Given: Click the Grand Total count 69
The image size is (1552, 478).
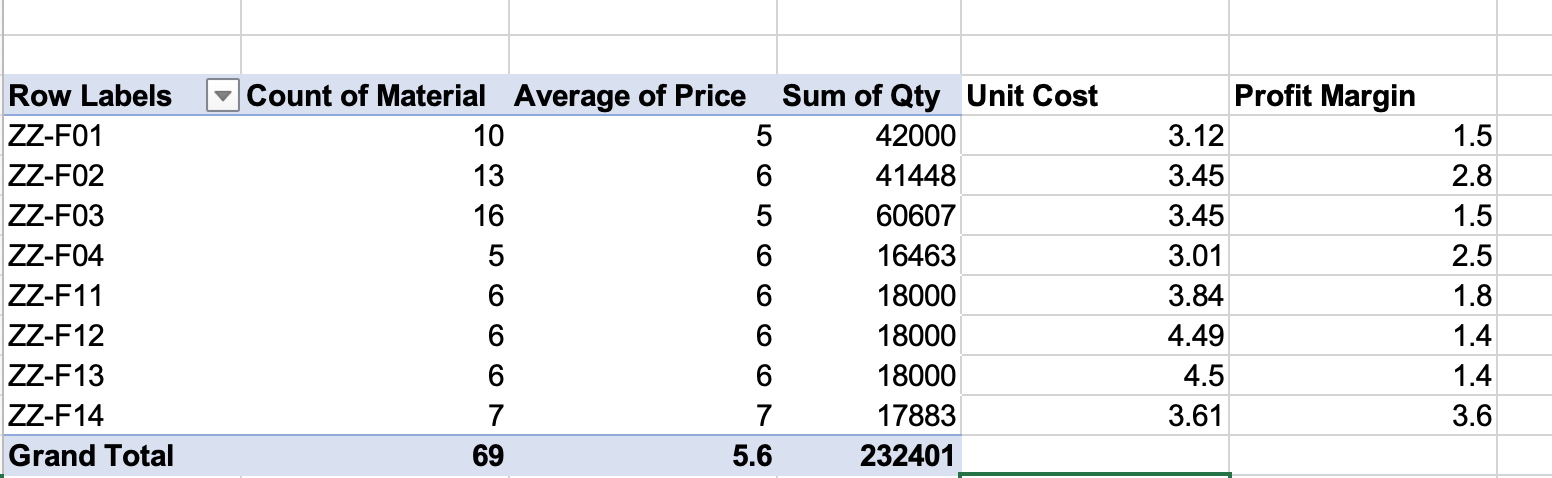Looking at the screenshot, I should coord(487,456).
